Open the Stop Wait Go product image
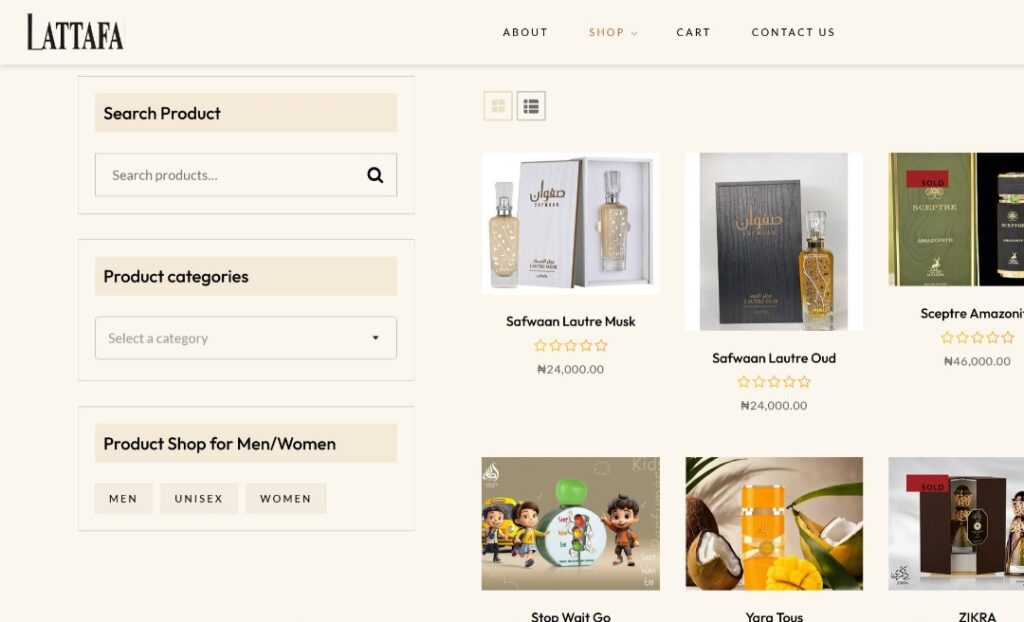This screenshot has height=622, width=1024. click(x=571, y=523)
